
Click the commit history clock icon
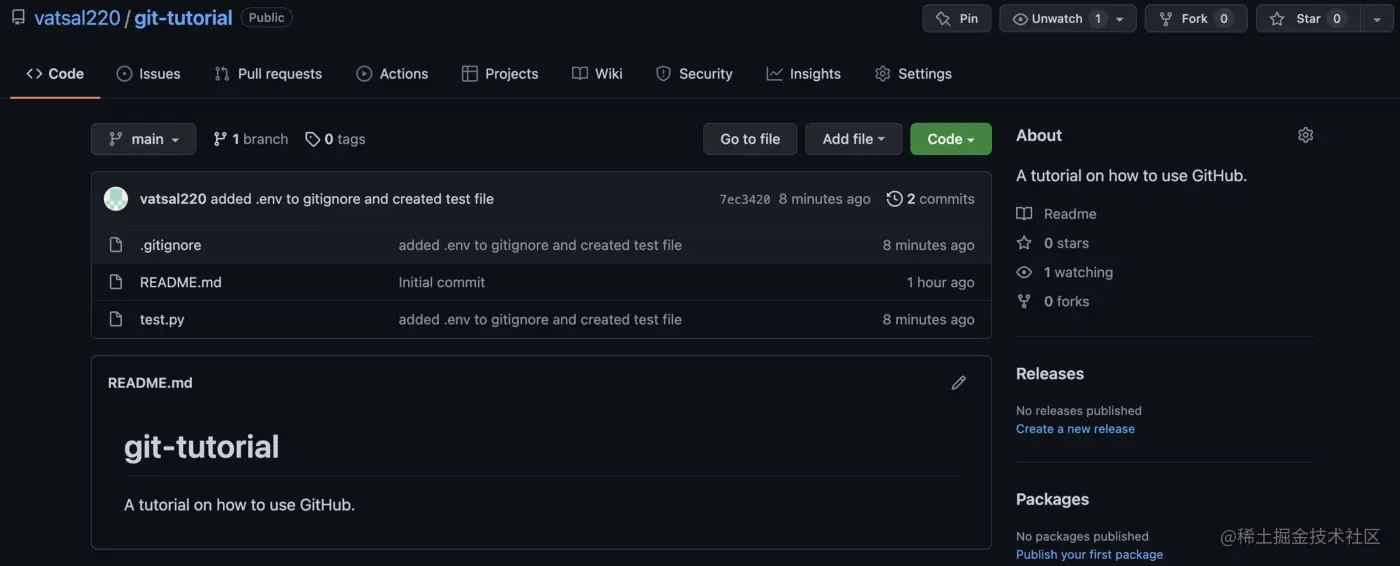[894, 199]
